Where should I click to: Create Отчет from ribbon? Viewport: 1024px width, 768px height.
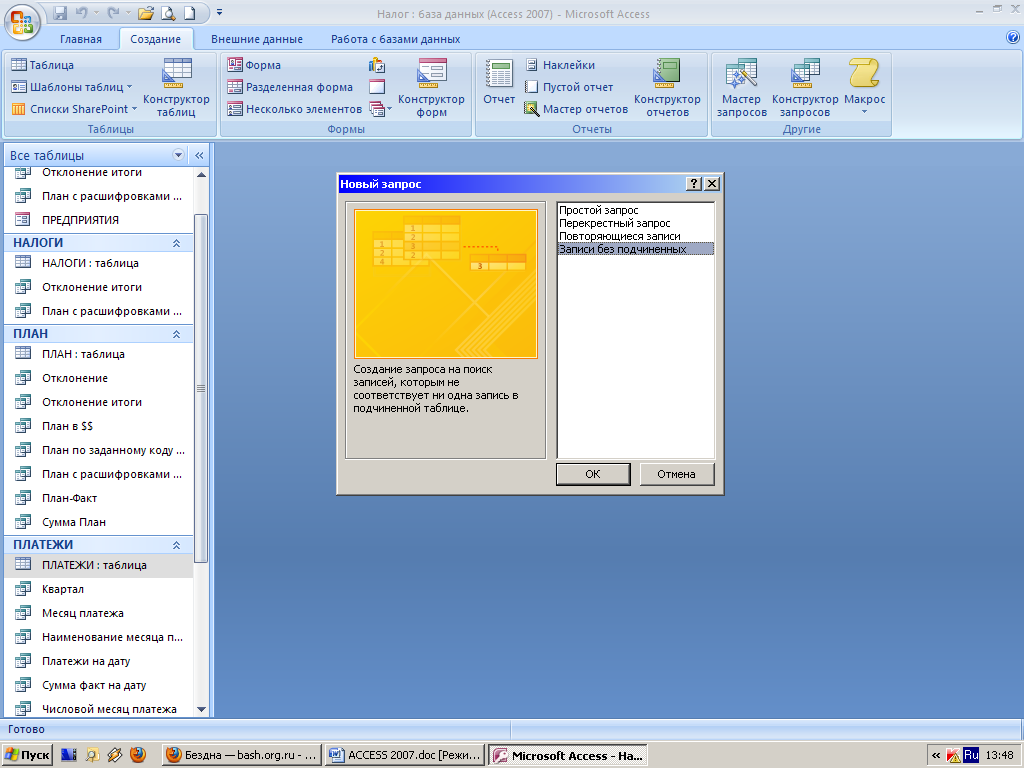tap(499, 82)
